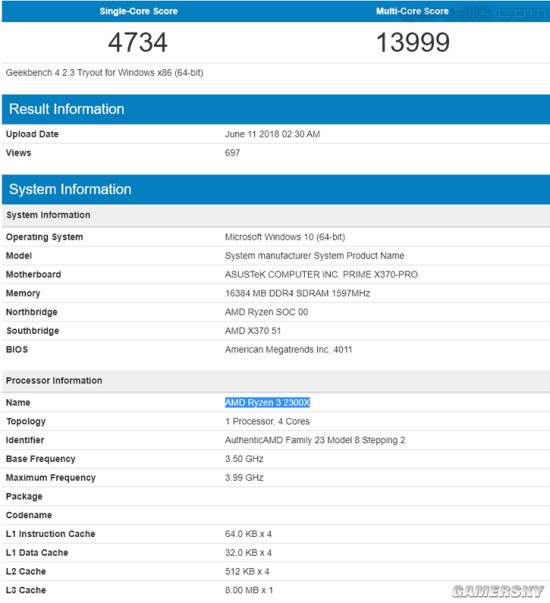Click the Topology value 1 Processor, 4 Cores

click(267, 421)
